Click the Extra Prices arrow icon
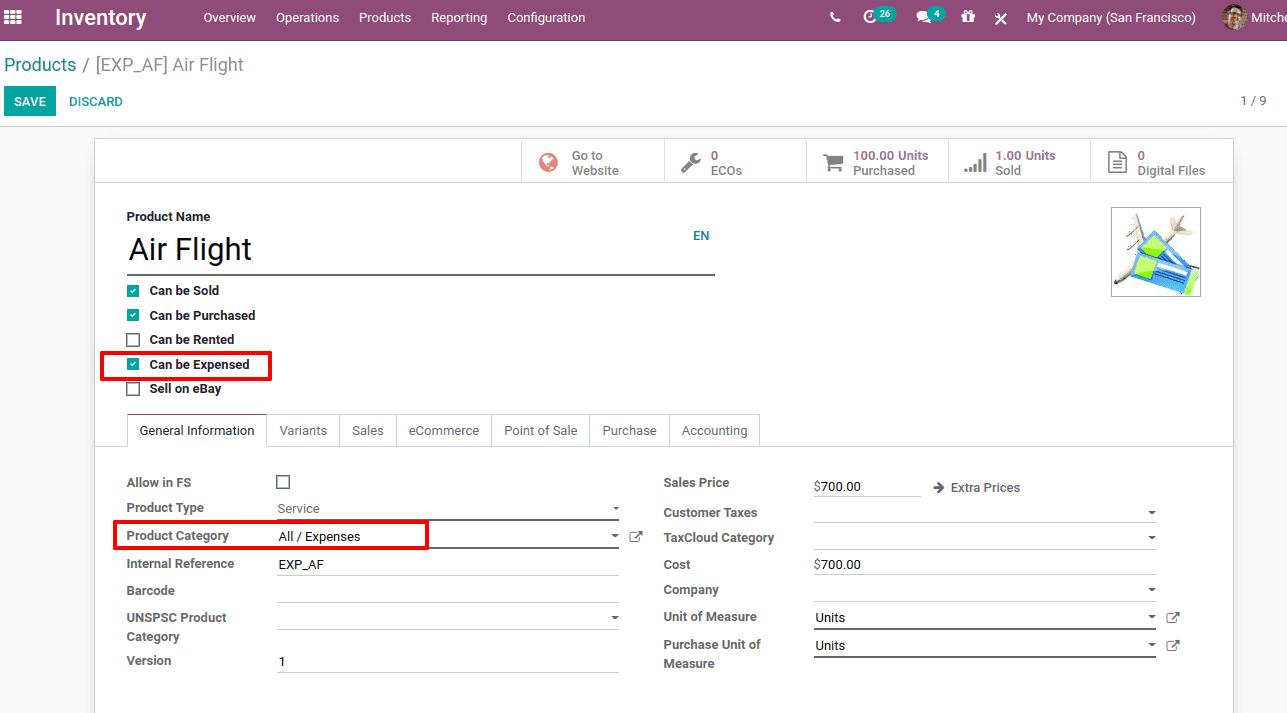 point(938,488)
